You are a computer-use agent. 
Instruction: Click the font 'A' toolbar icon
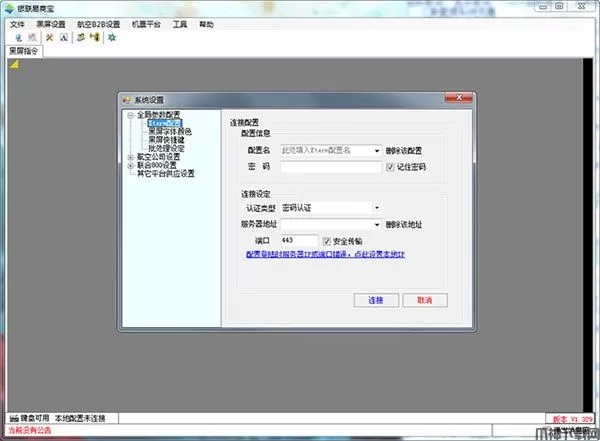[x=62, y=37]
